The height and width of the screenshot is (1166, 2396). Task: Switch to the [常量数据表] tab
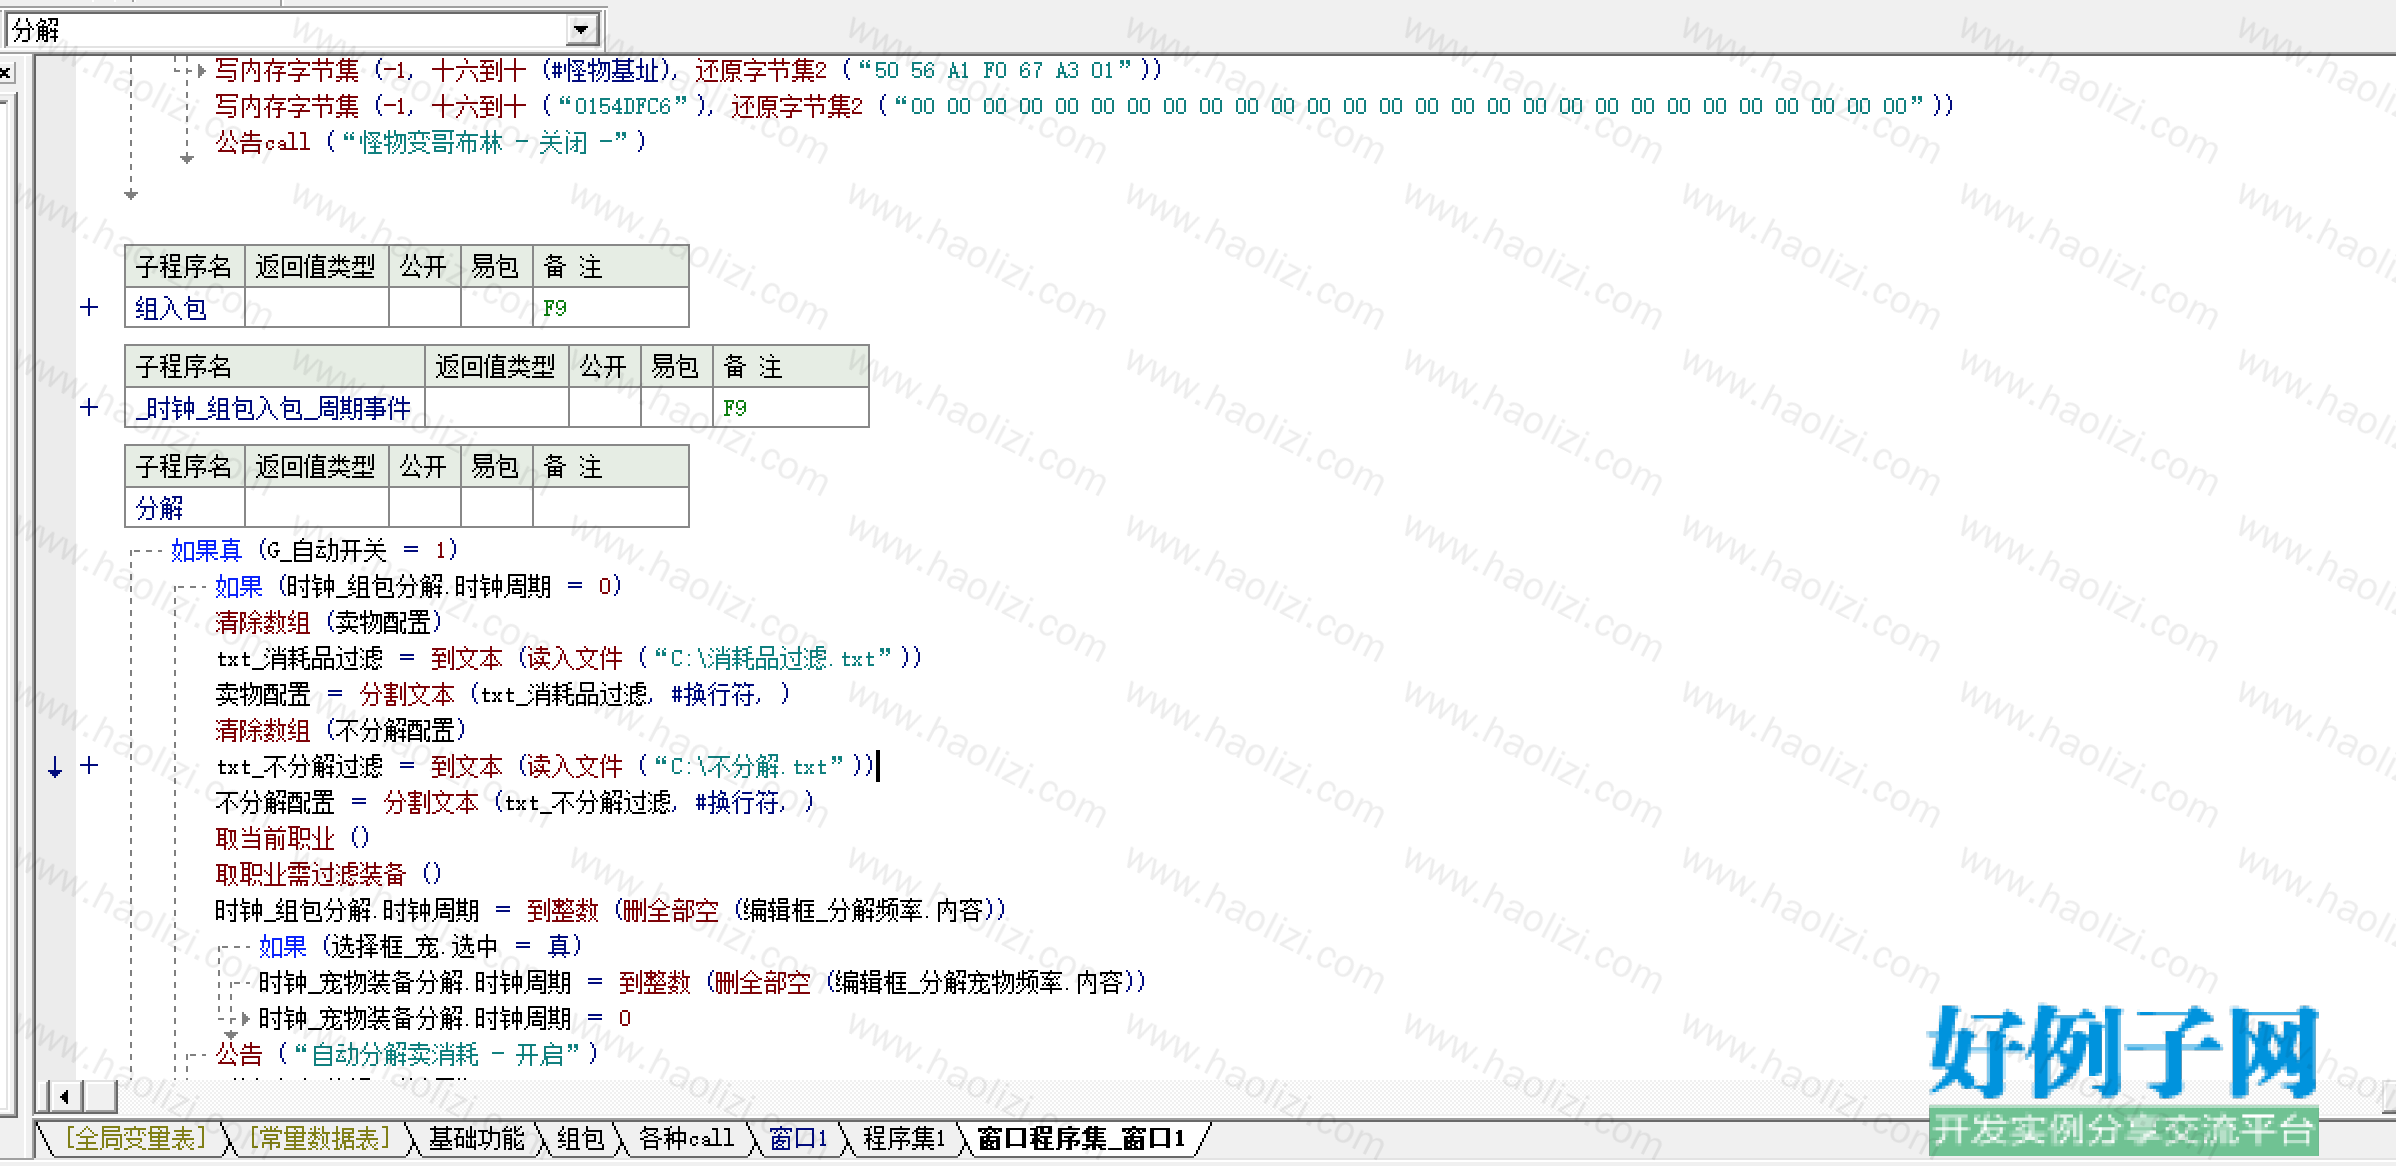click(318, 1138)
